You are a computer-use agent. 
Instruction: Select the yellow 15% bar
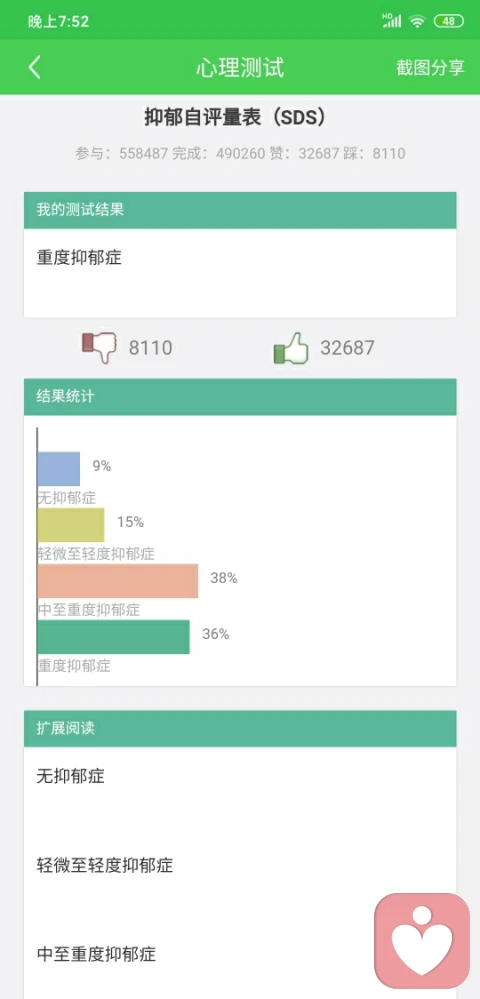coord(71,525)
